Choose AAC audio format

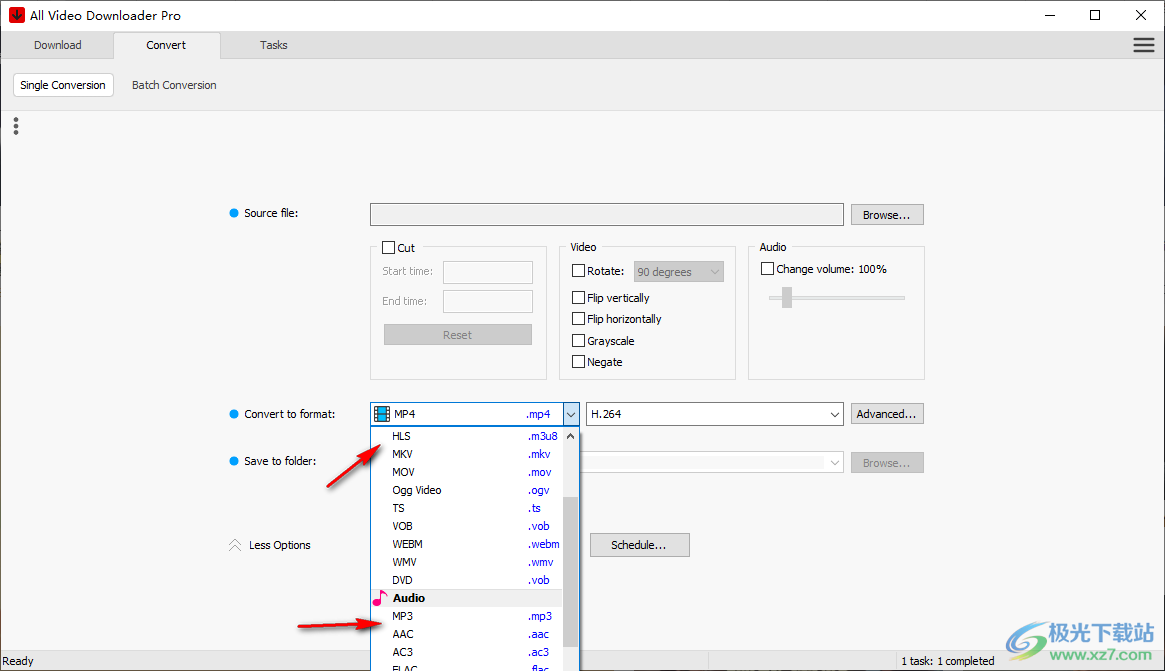(x=467, y=634)
